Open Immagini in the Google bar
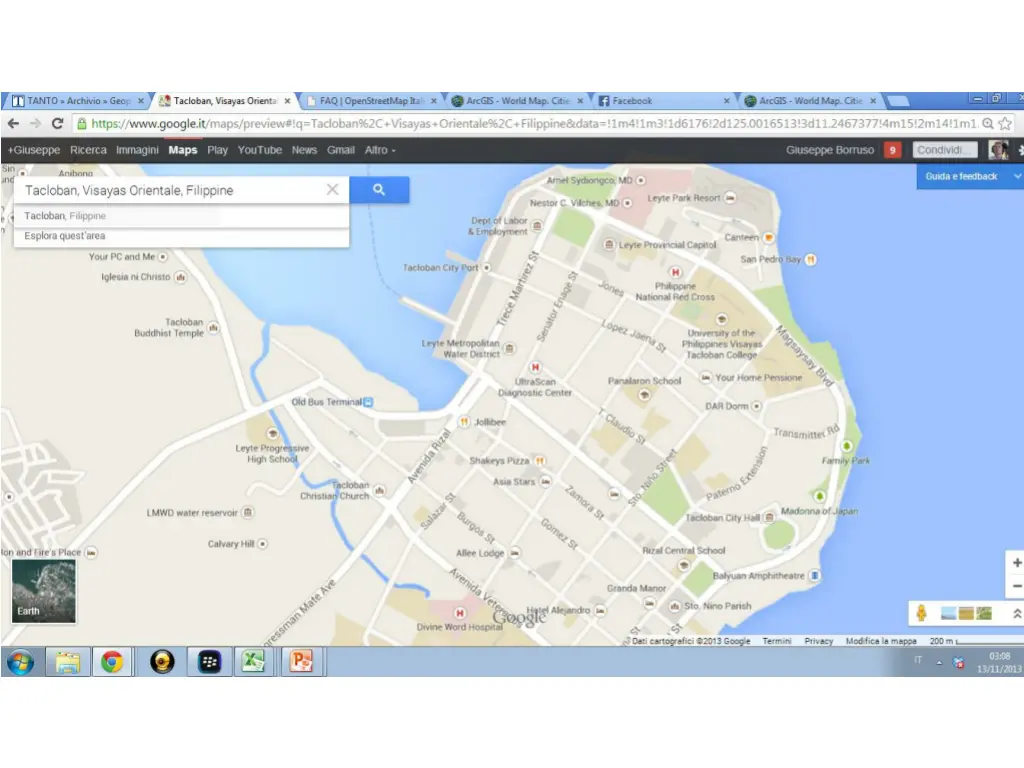The image size is (1024, 768). 137,150
